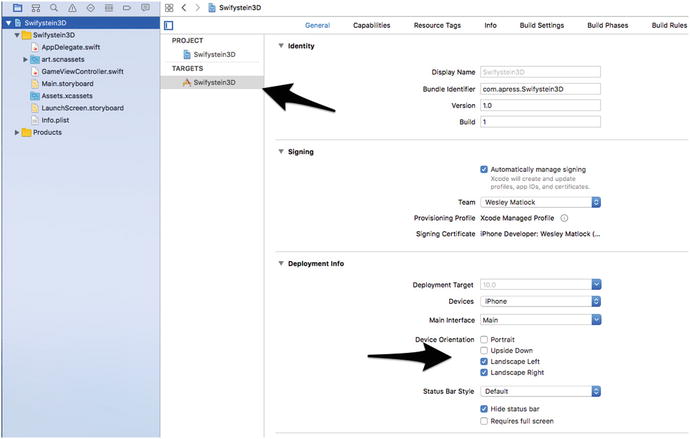
Task: Open the Symbol navigator icon
Action: [x=36, y=7]
